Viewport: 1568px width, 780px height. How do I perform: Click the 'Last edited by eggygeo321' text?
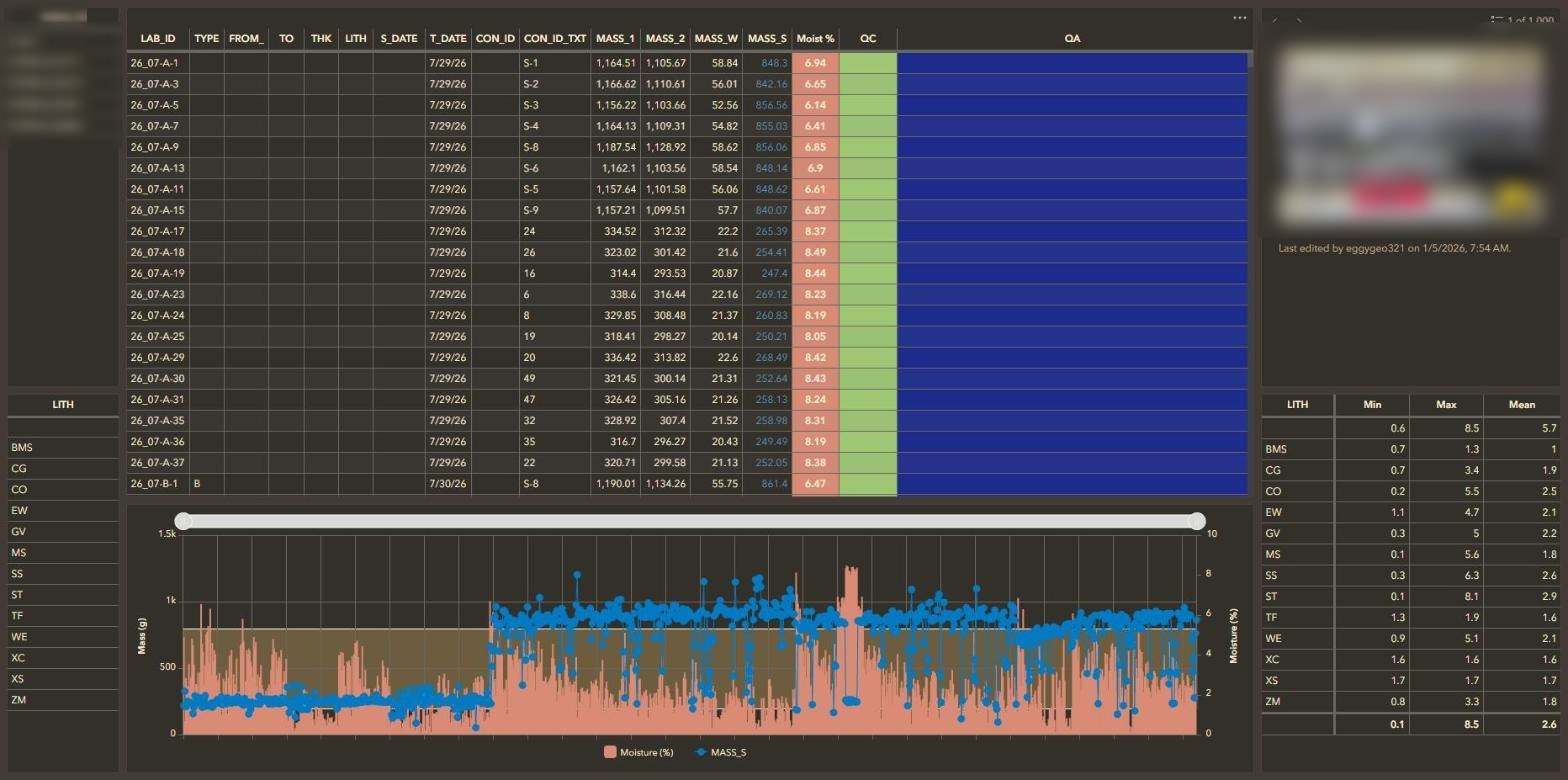1394,248
